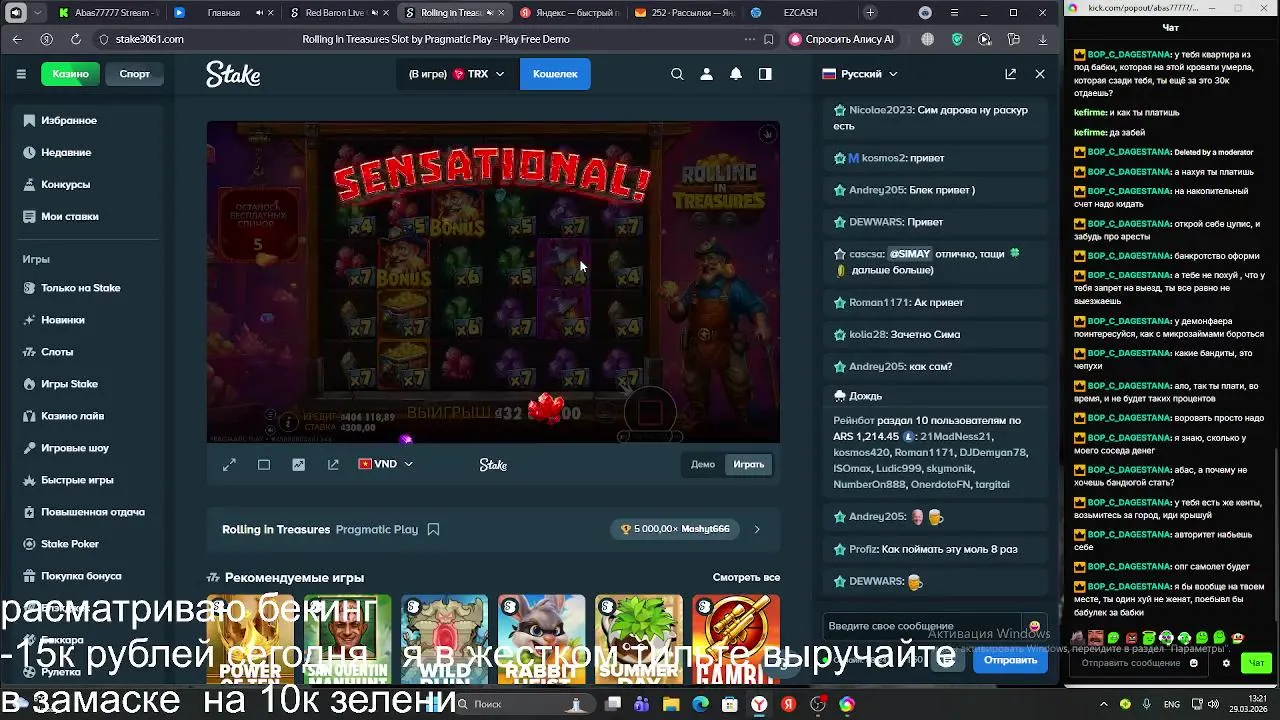Click Смотреть все recommended games
The width and height of the screenshot is (1280, 720).
pyautogui.click(x=746, y=577)
